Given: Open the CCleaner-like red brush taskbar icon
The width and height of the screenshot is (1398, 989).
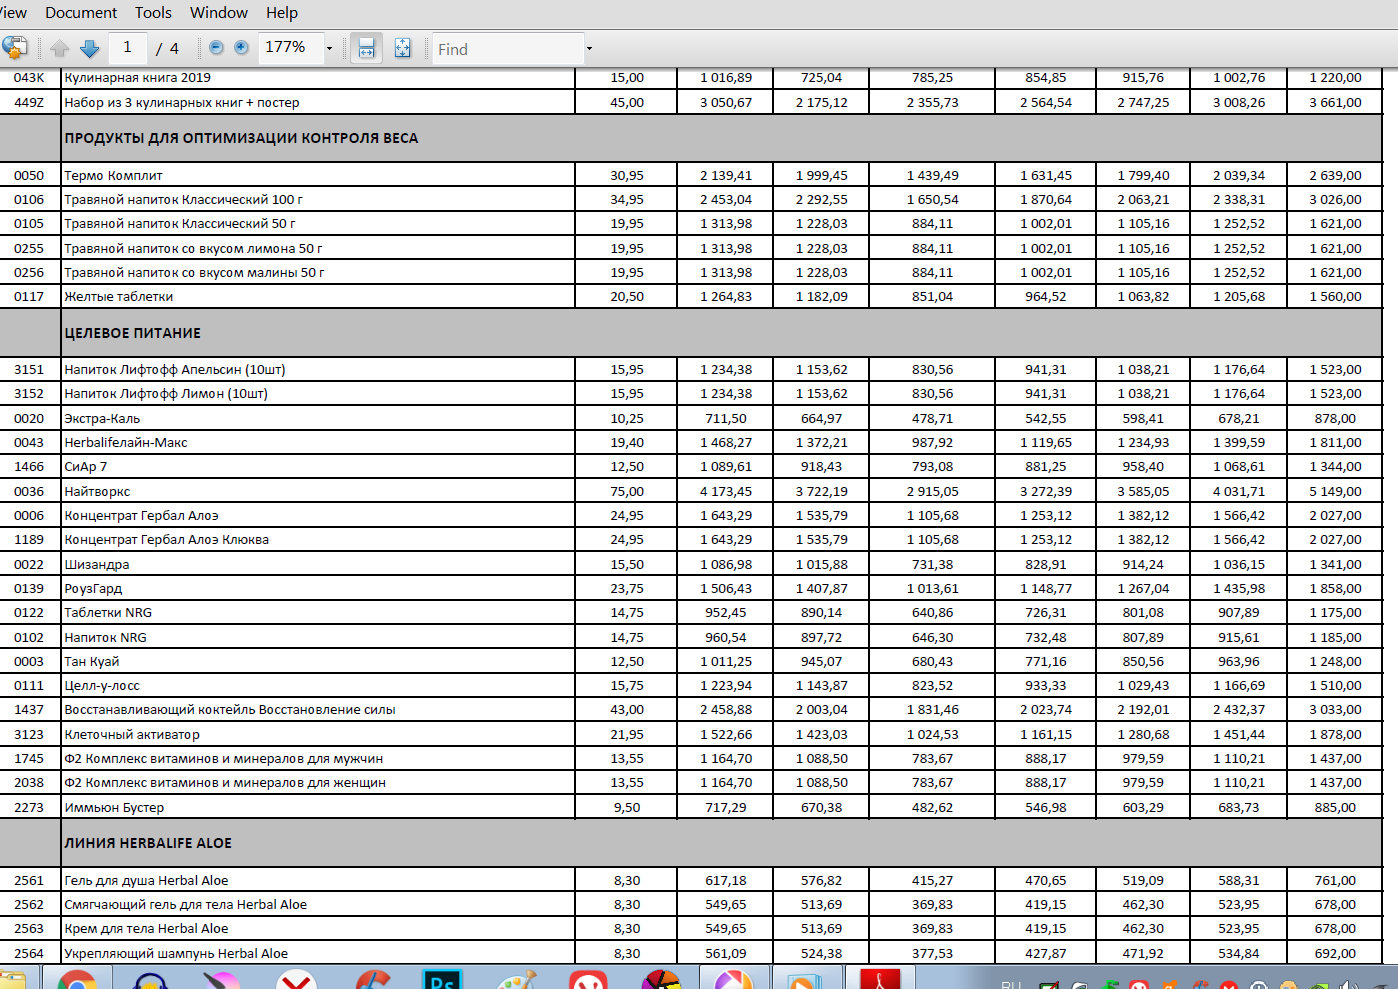Looking at the screenshot, I should pyautogui.click(x=372, y=979).
